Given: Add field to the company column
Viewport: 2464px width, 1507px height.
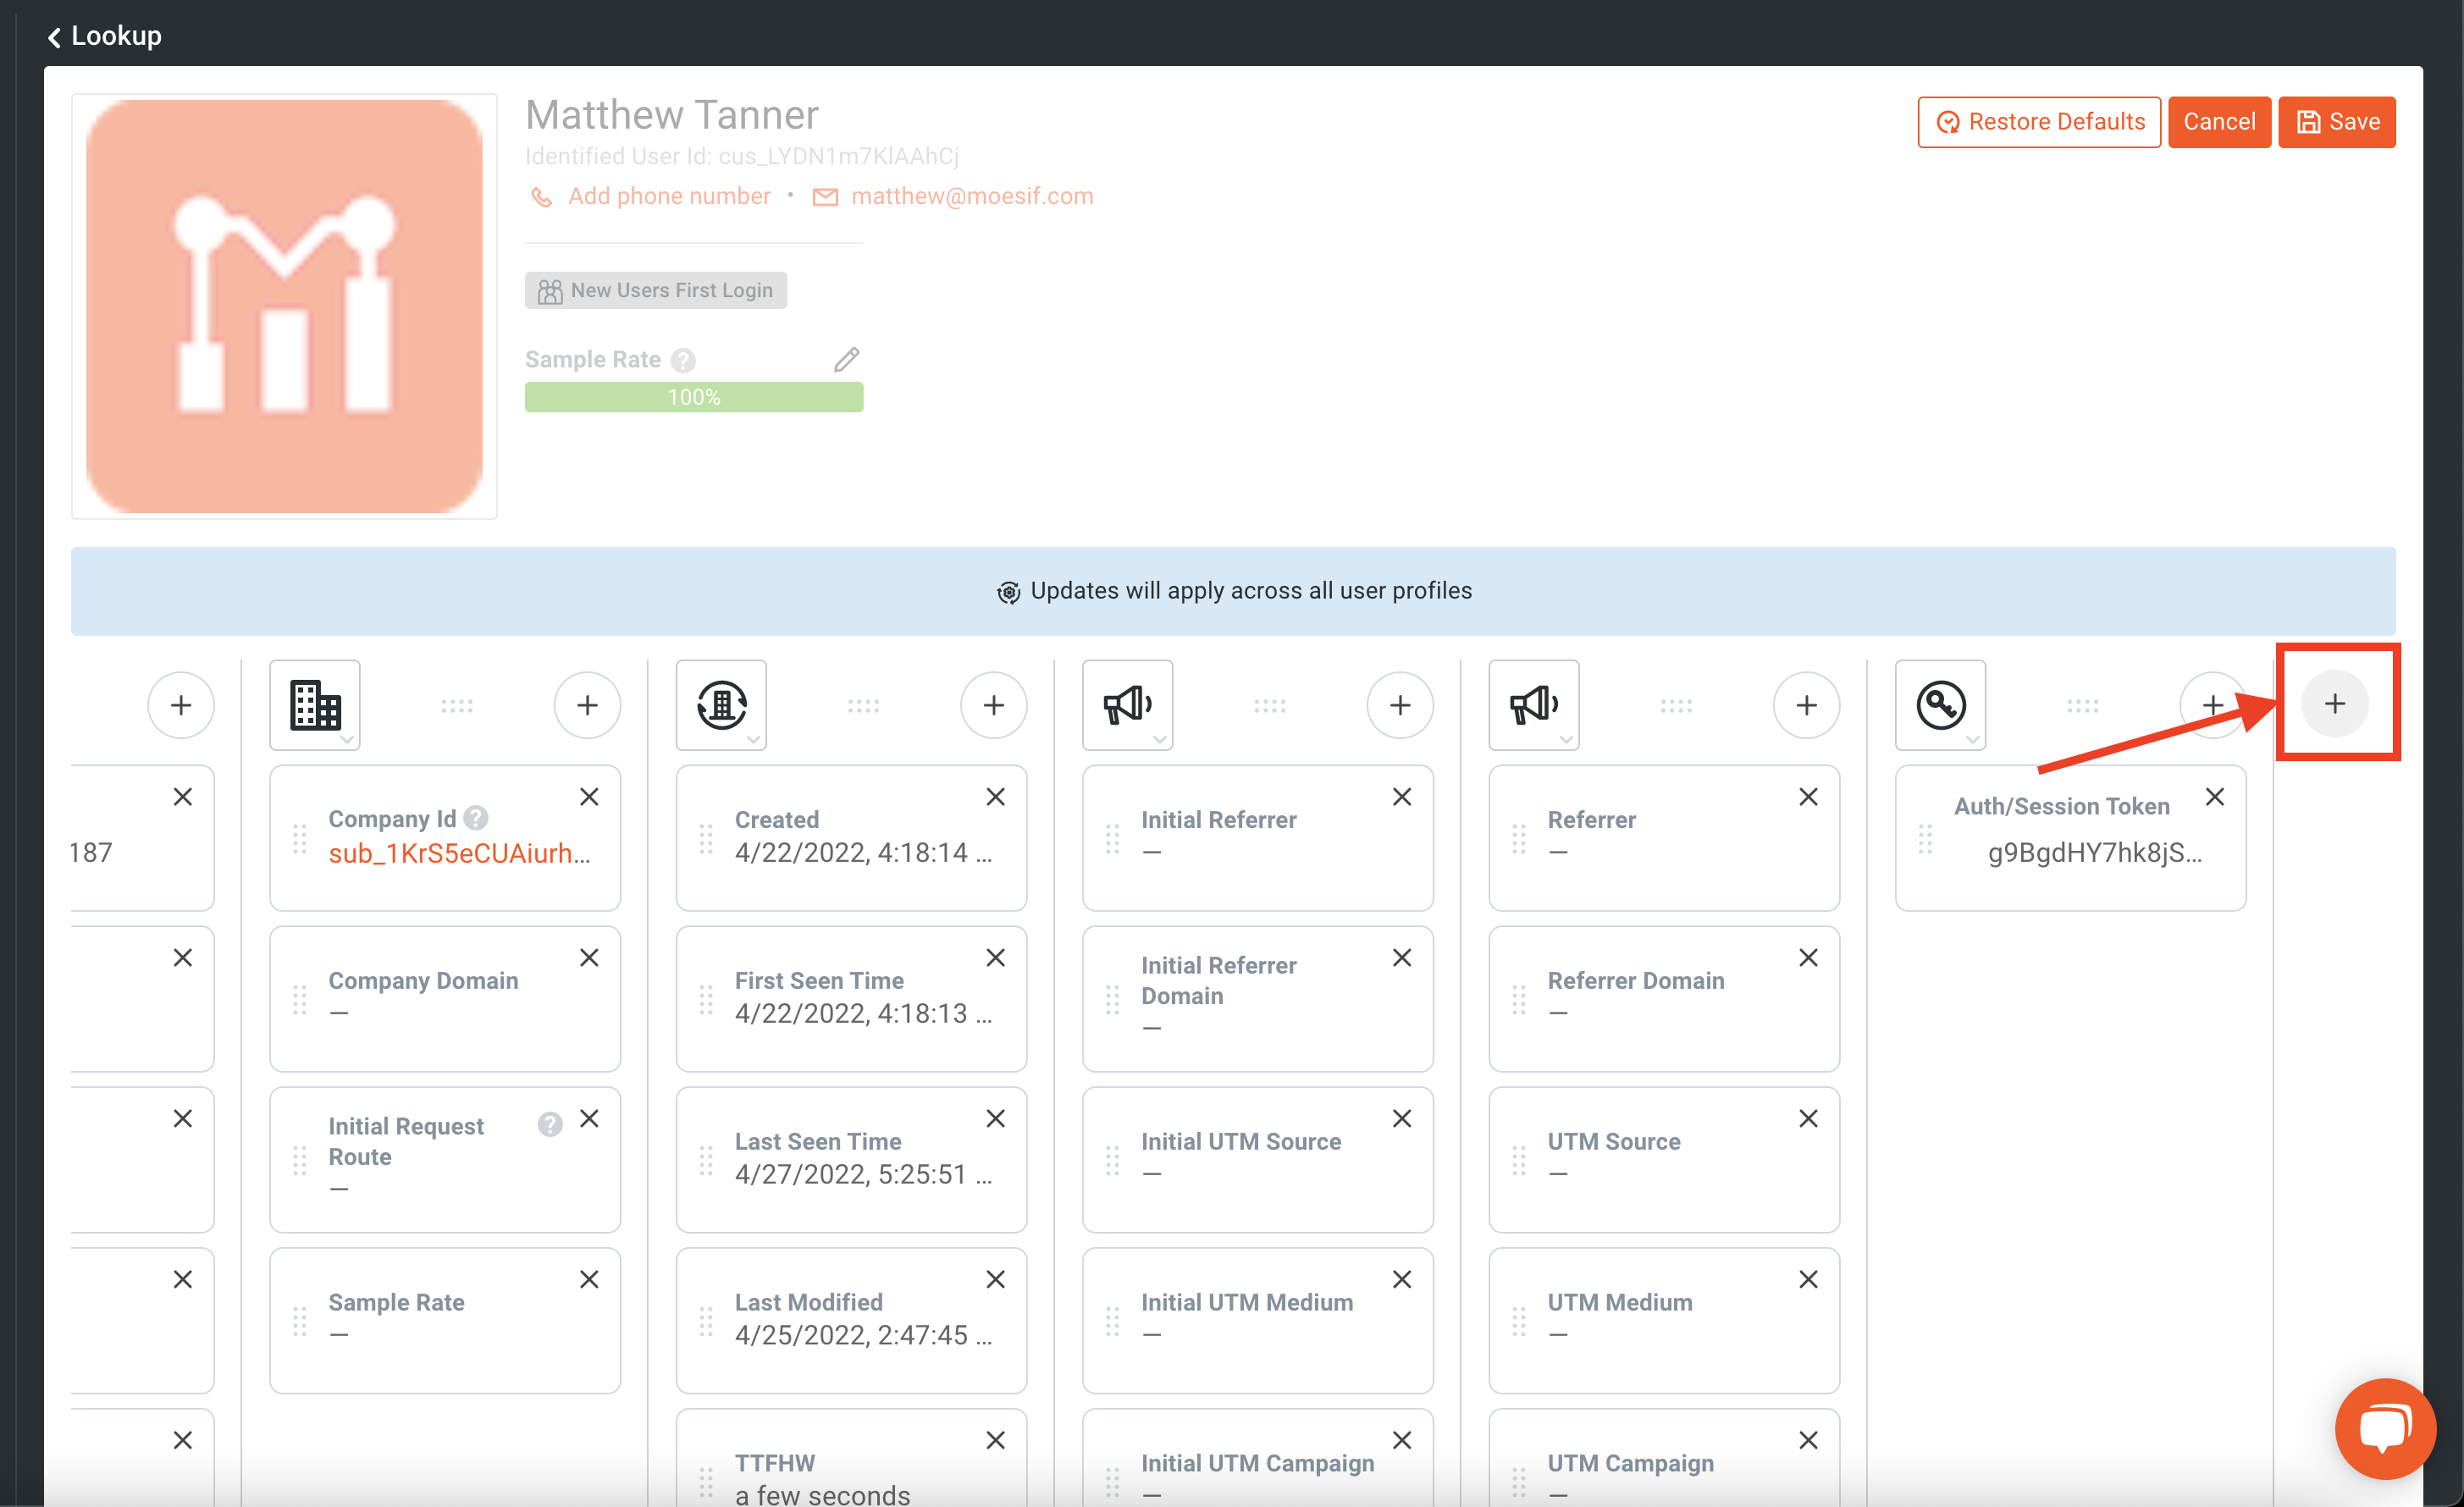Looking at the screenshot, I should (587, 705).
